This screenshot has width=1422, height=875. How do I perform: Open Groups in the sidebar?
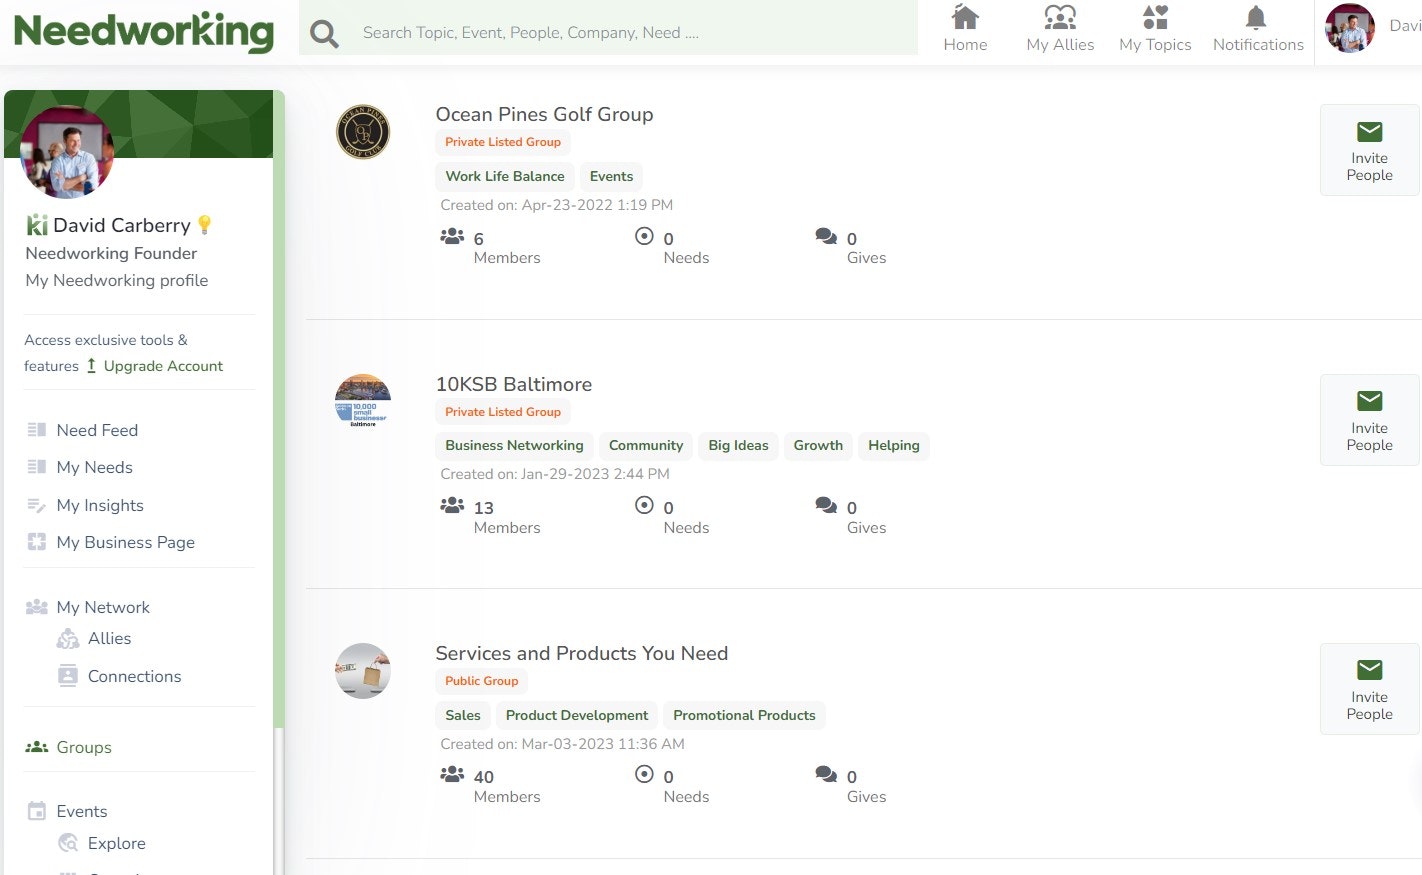coord(84,747)
